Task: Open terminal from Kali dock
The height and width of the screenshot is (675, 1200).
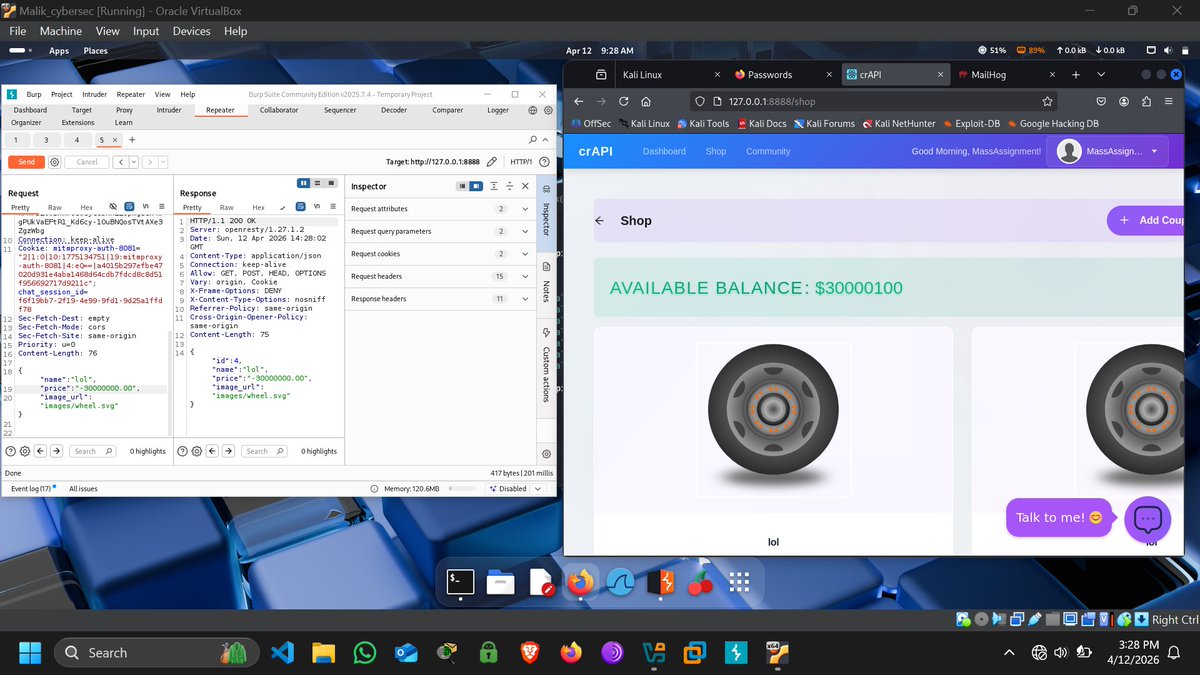Action: (x=460, y=581)
